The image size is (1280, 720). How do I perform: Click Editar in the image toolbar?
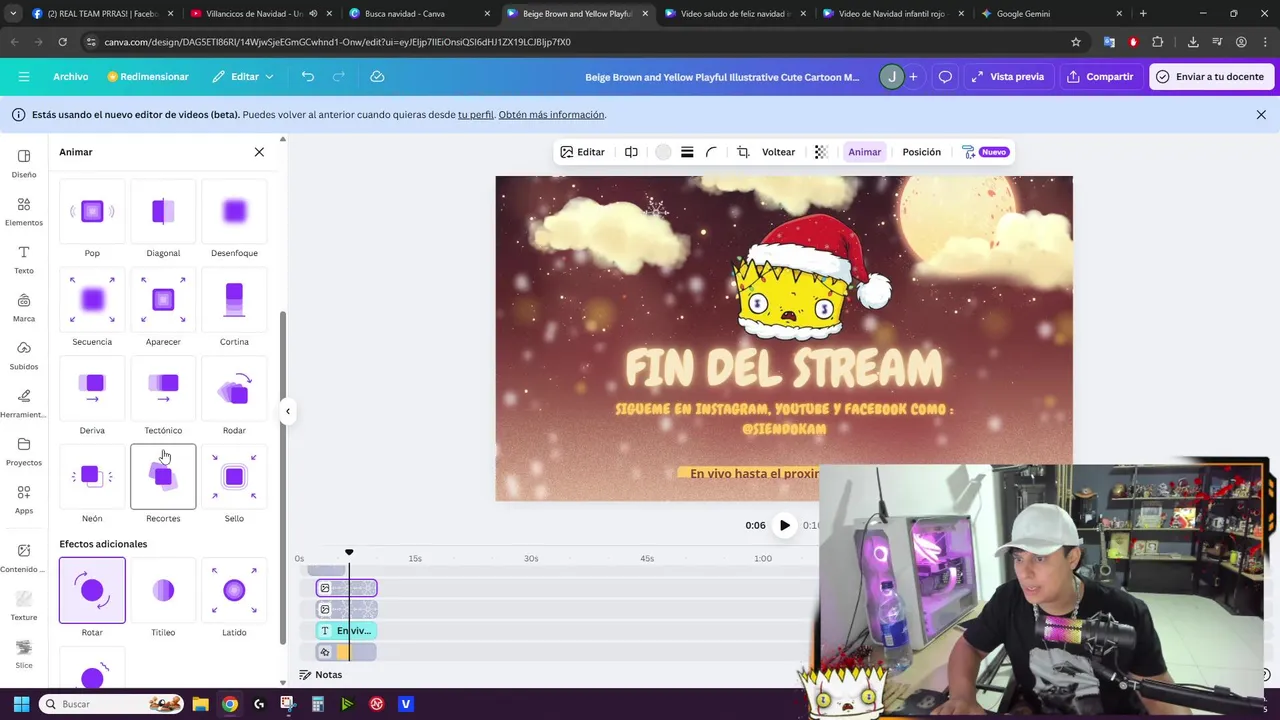pos(582,152)
